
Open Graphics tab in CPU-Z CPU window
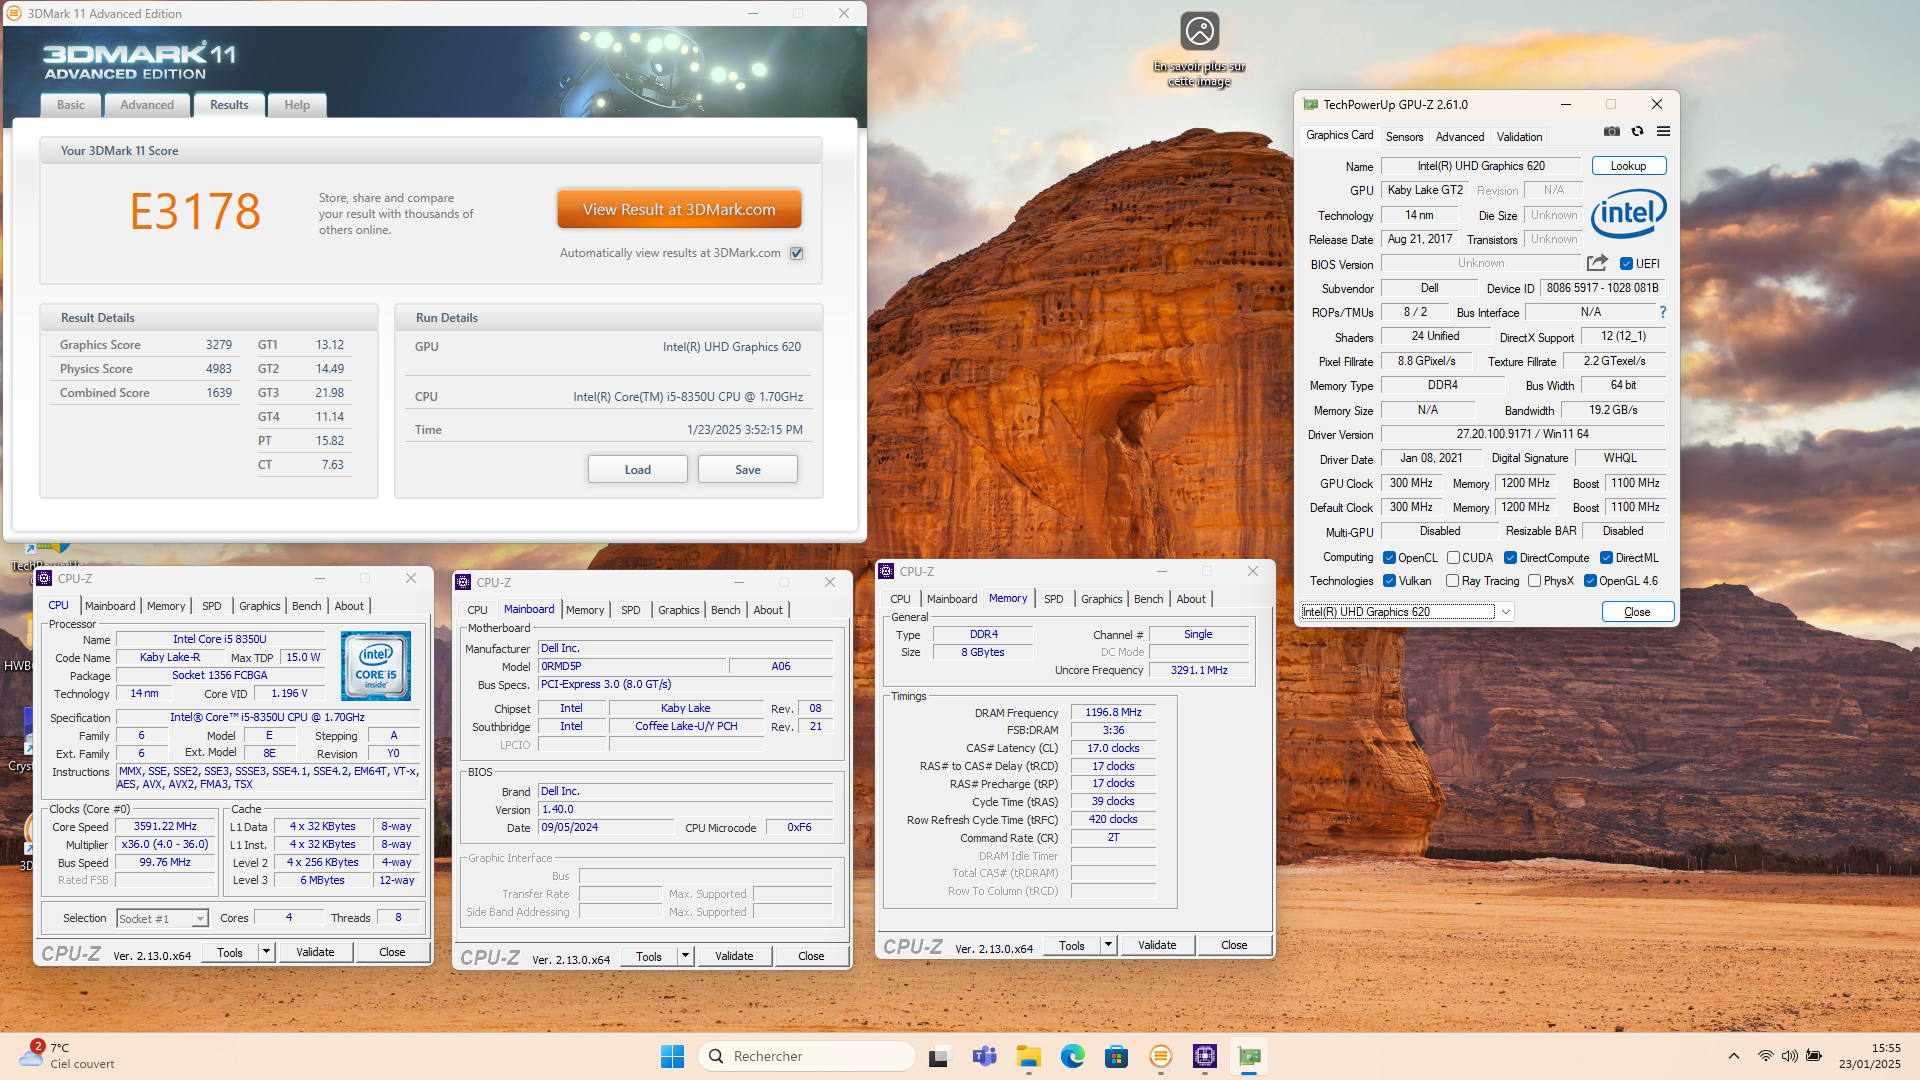[x=259, y=606]
